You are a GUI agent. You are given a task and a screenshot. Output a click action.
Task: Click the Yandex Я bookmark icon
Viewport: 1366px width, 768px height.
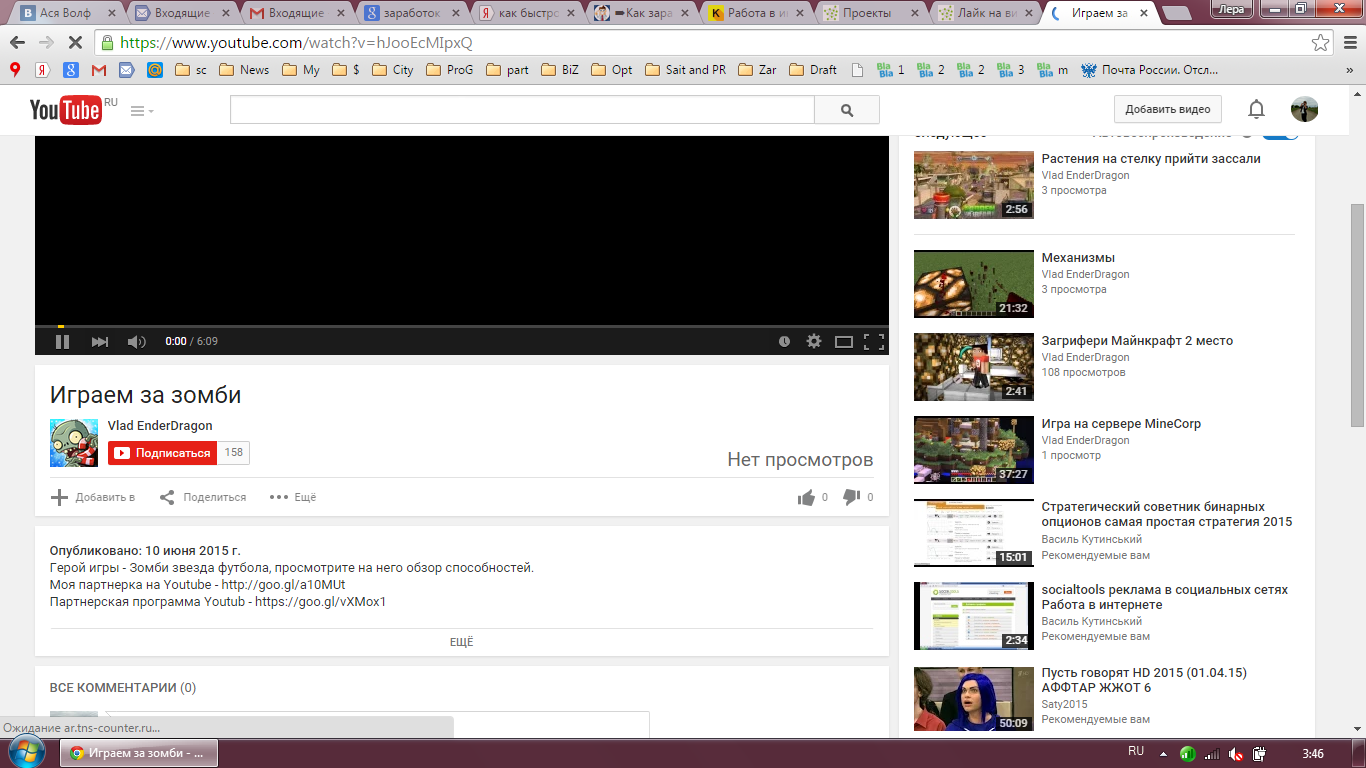point(43,70)
